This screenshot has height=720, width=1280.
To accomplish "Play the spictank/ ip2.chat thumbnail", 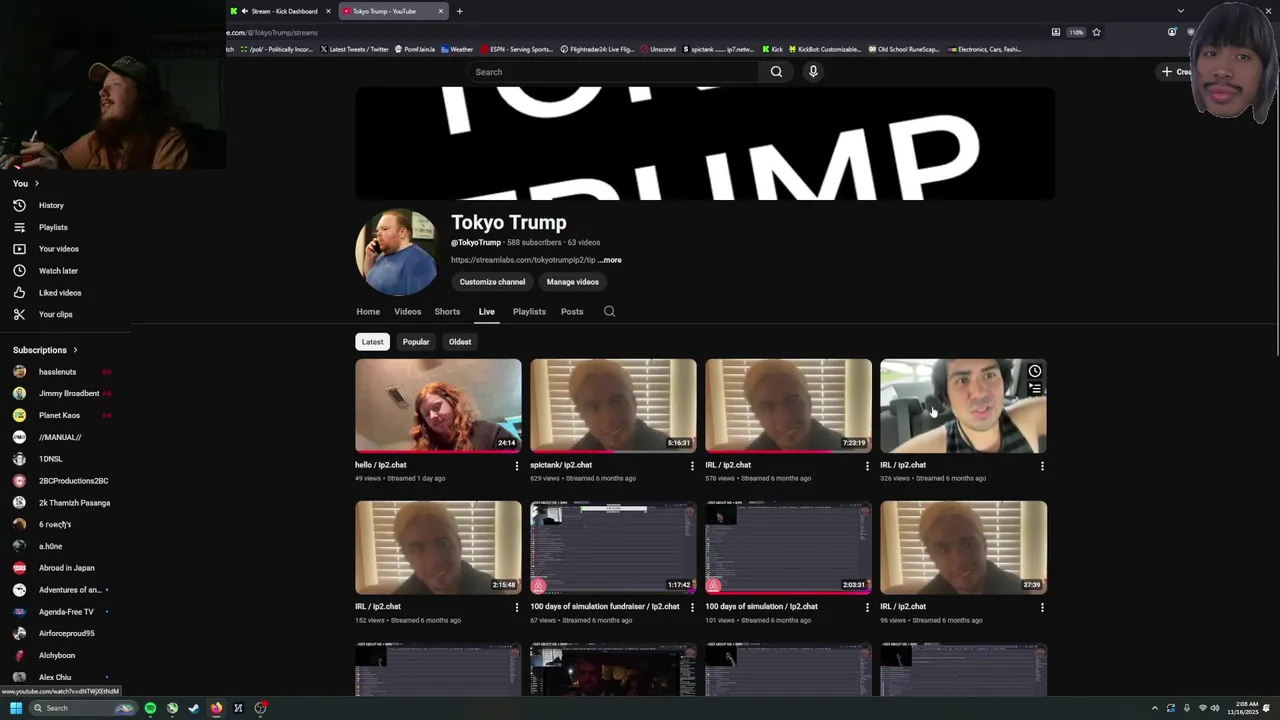I will point(613,406).
